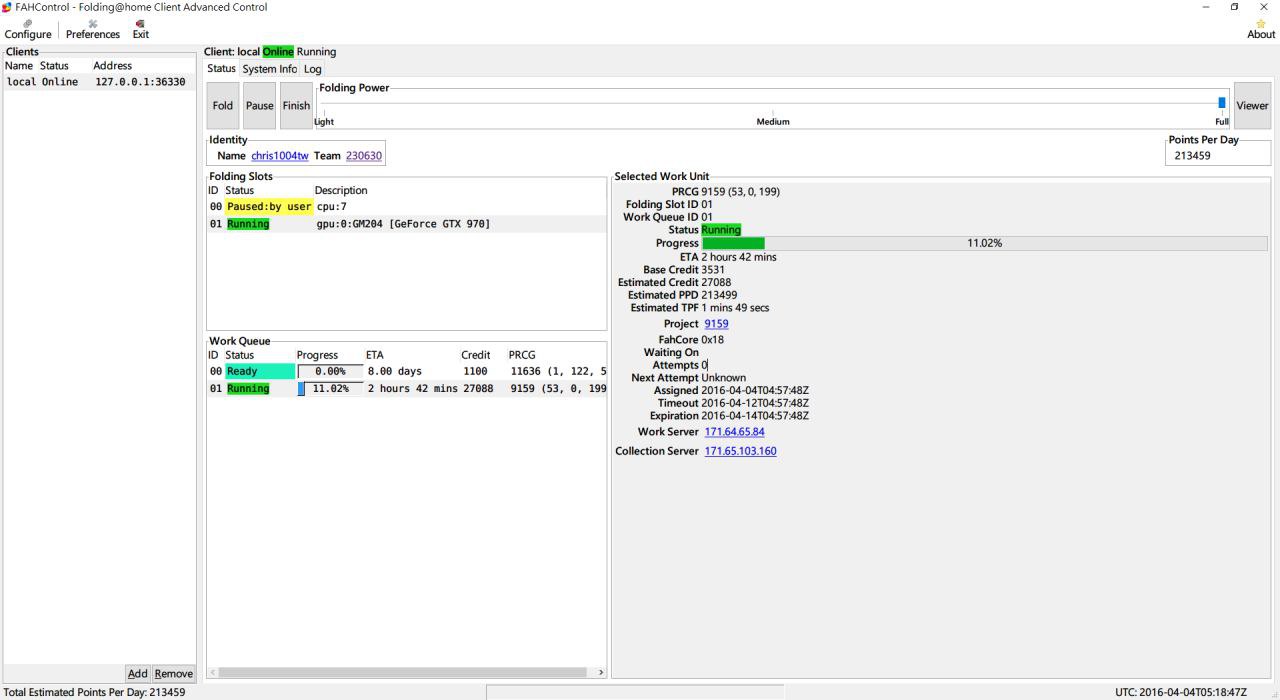1280x700 pixels.
Task: Click the UTC time in status bar
Action: click(x=1181, y=692)
